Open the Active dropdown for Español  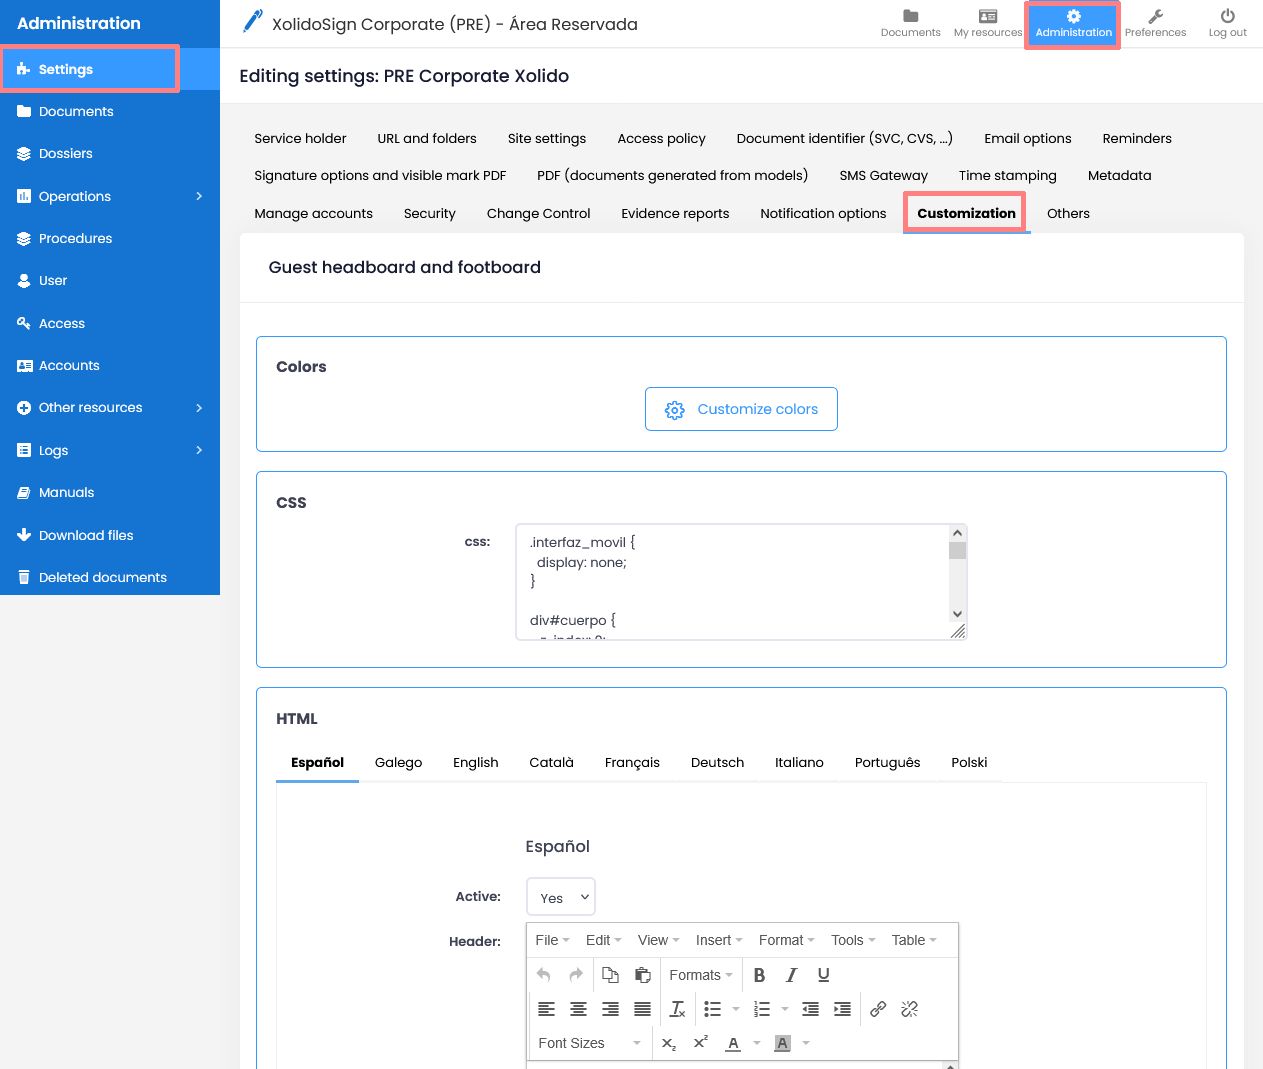(560, 897)
